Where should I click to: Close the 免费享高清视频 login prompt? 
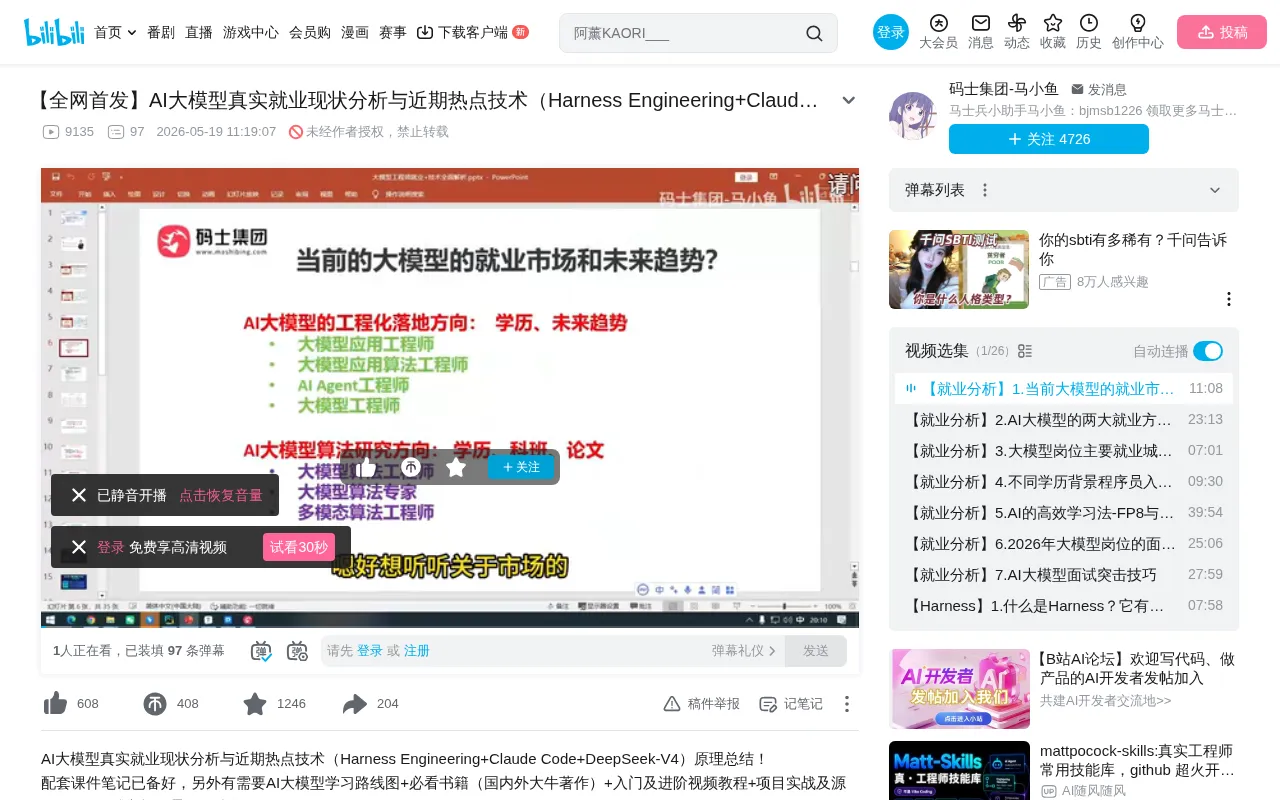pyautogui.click(x=79, y=547)
